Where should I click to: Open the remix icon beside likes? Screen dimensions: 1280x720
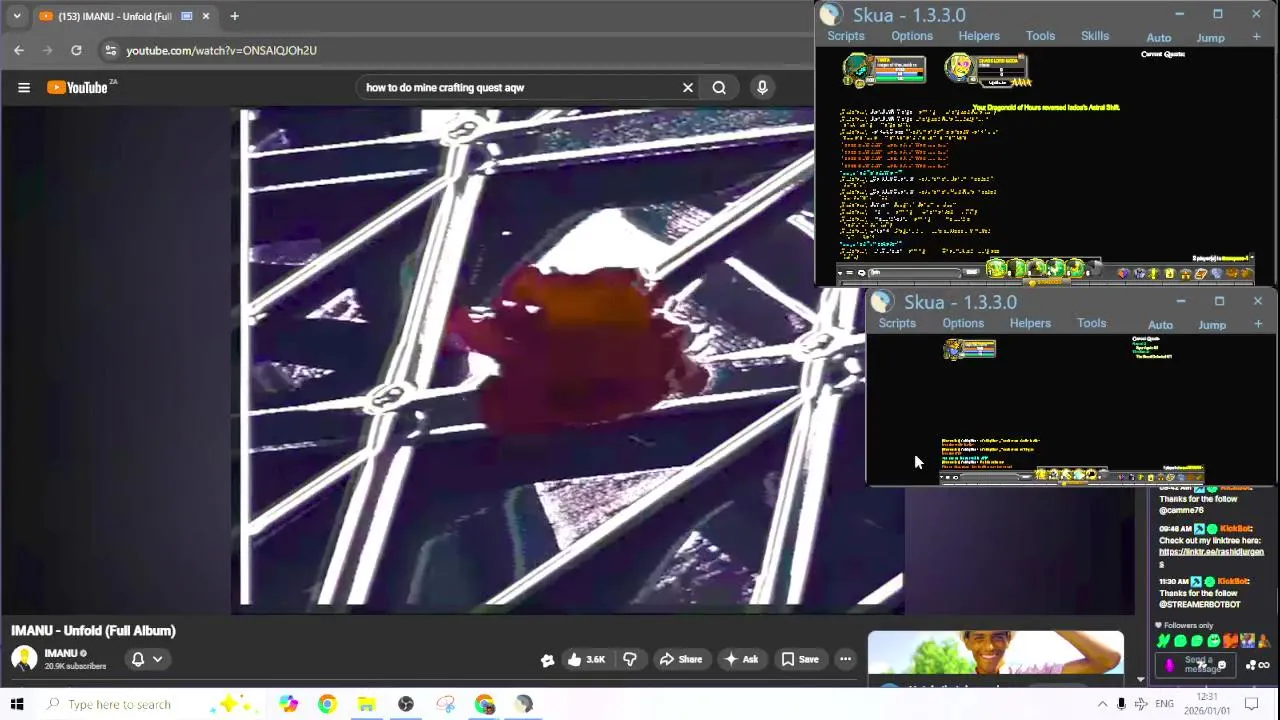tap(547, 659)
